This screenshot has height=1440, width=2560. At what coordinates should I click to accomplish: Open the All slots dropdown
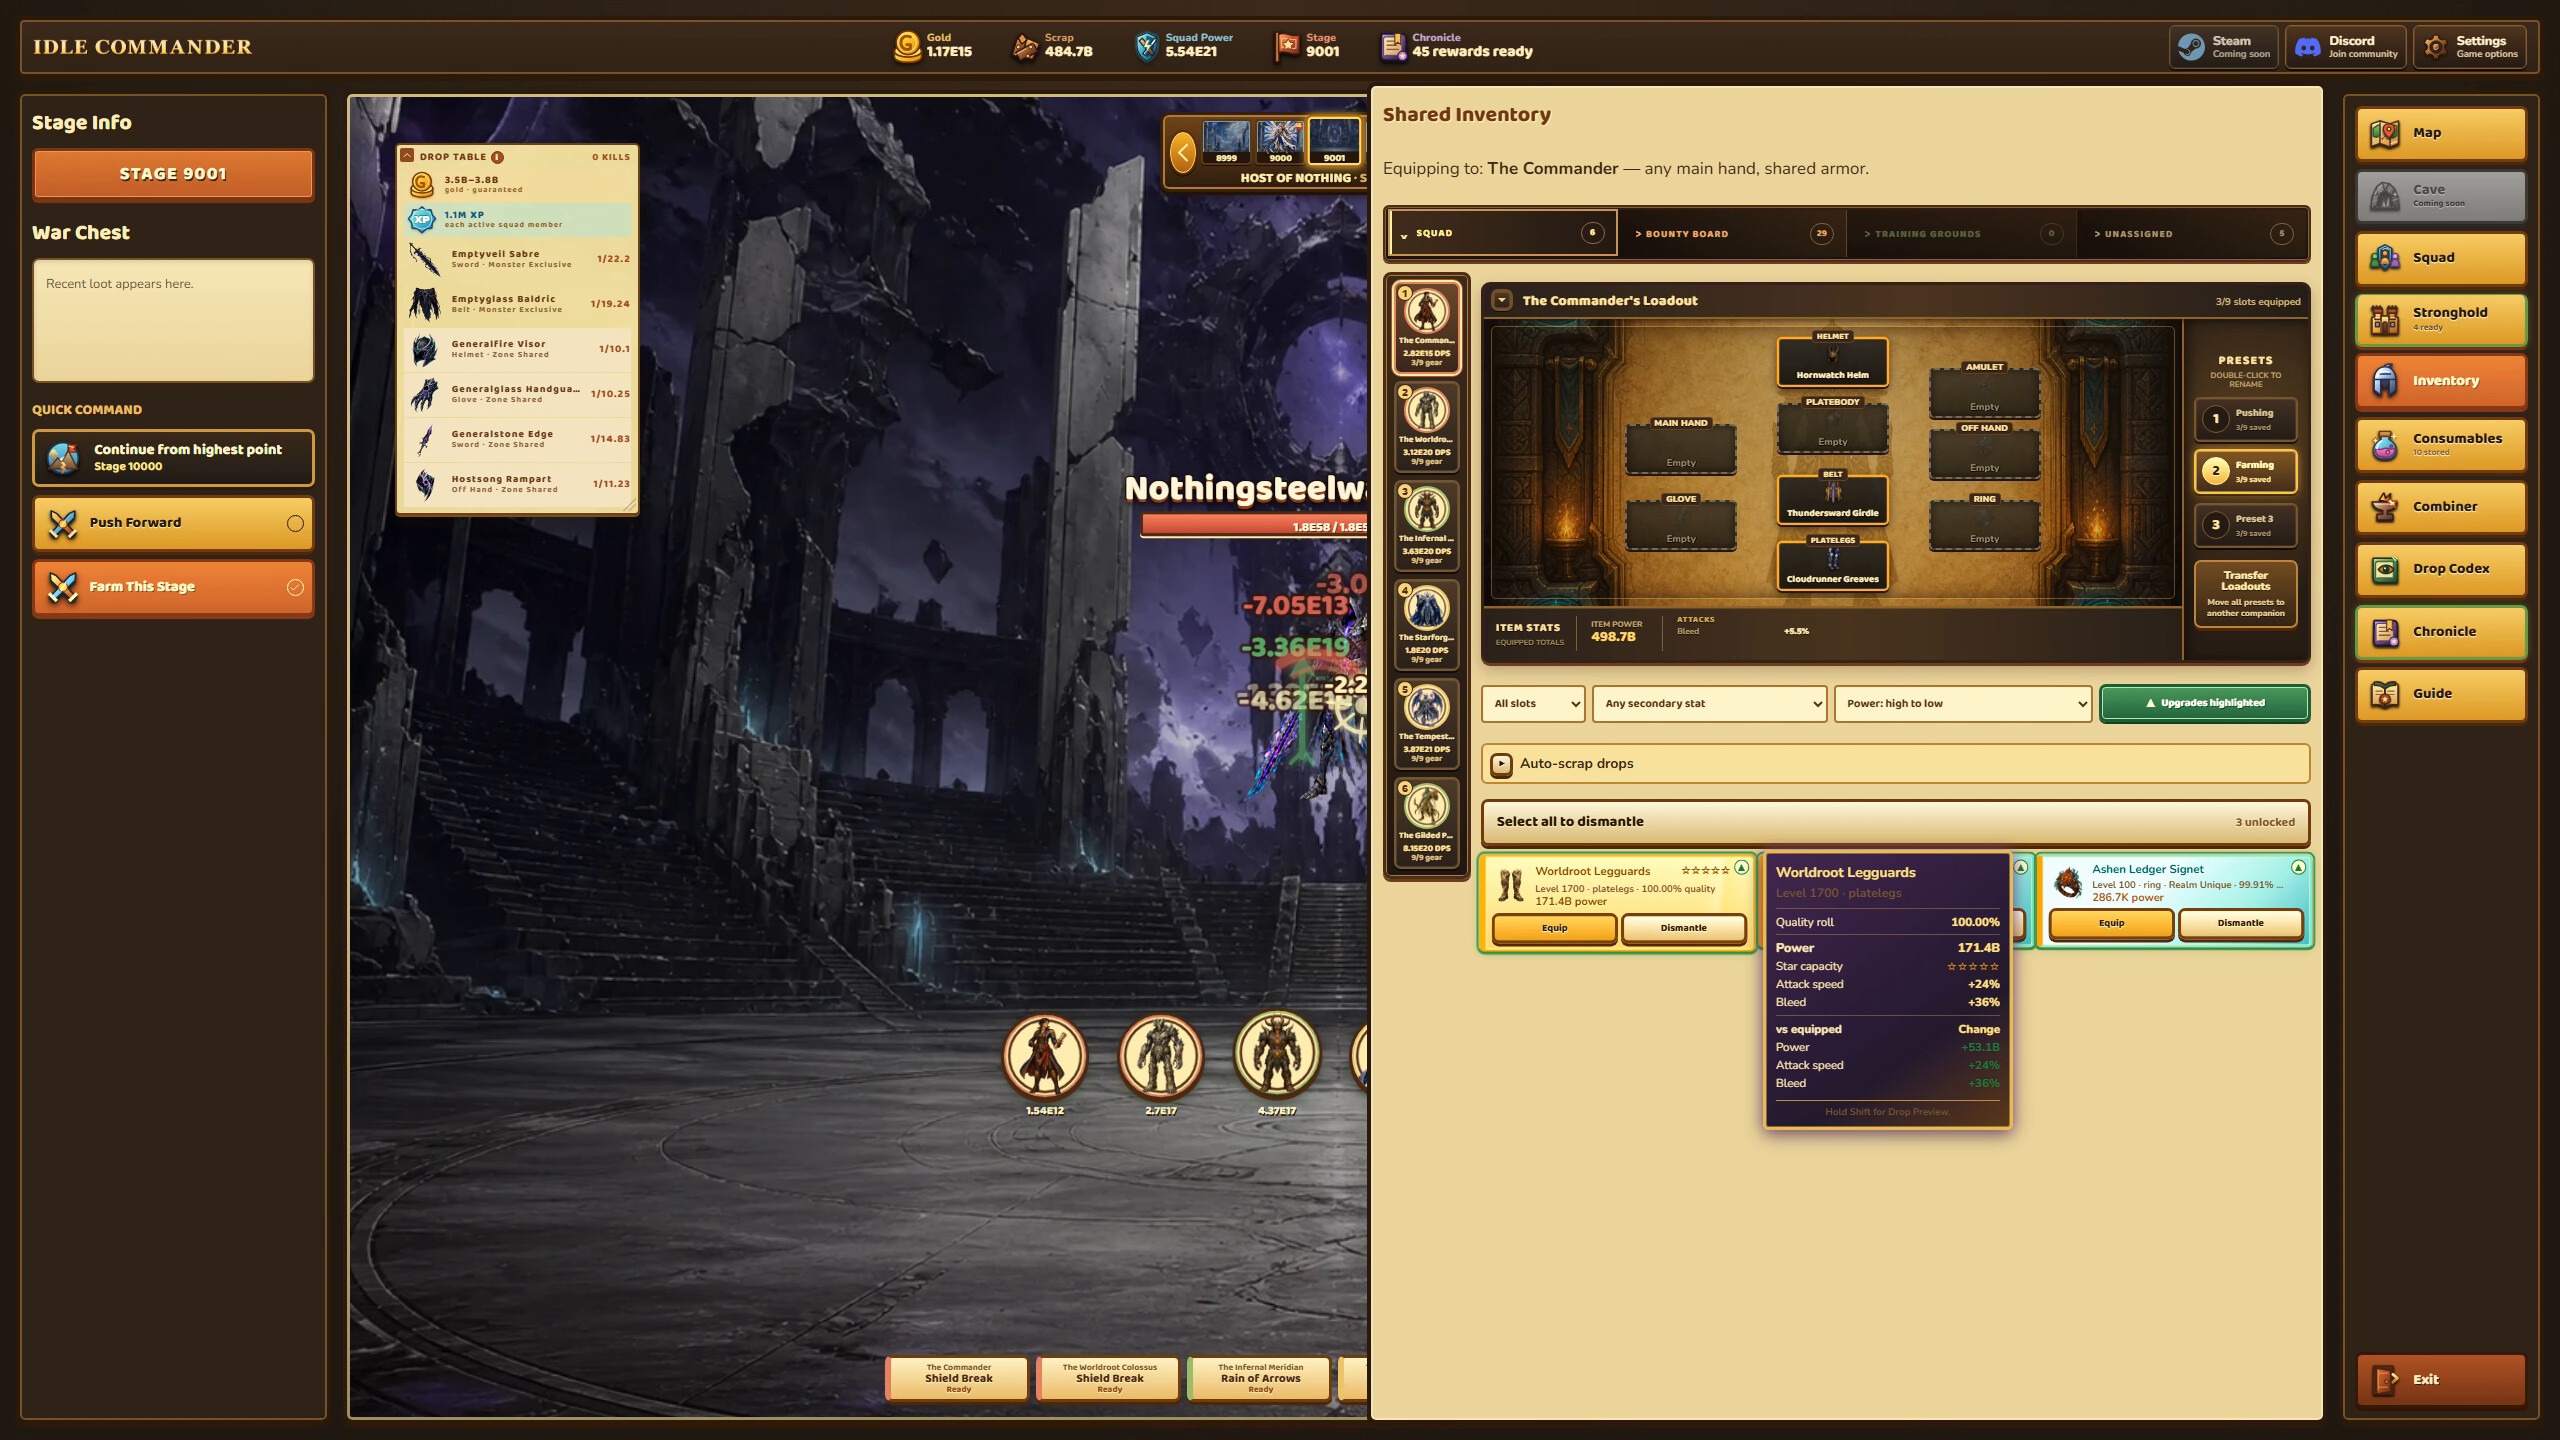tap(1533, 703)
